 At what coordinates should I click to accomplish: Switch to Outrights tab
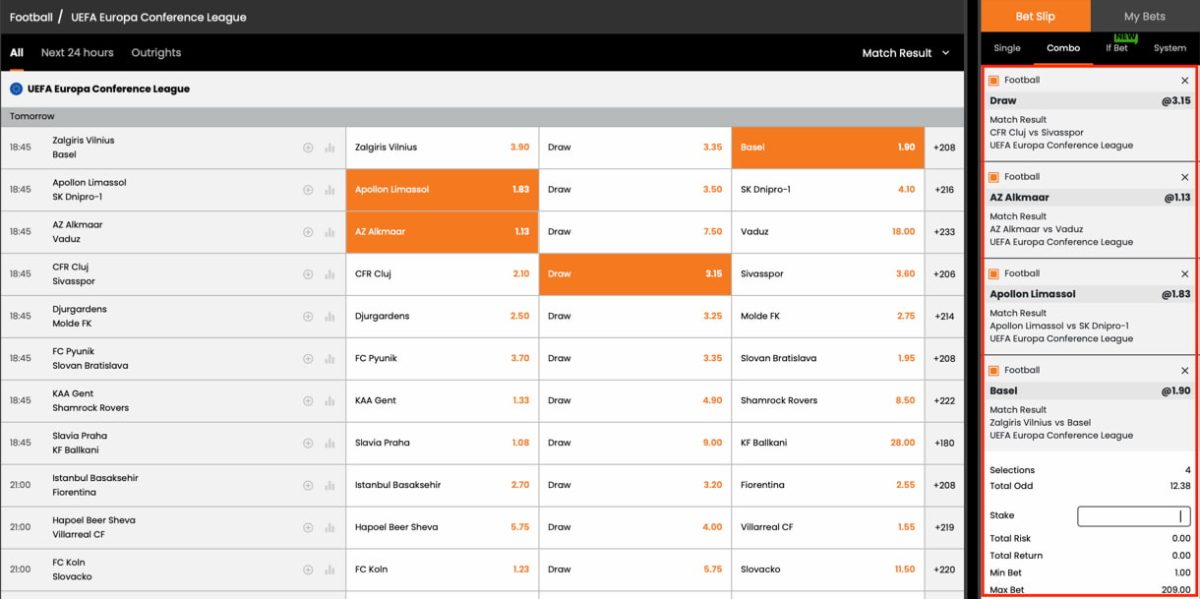click(156, 53)
